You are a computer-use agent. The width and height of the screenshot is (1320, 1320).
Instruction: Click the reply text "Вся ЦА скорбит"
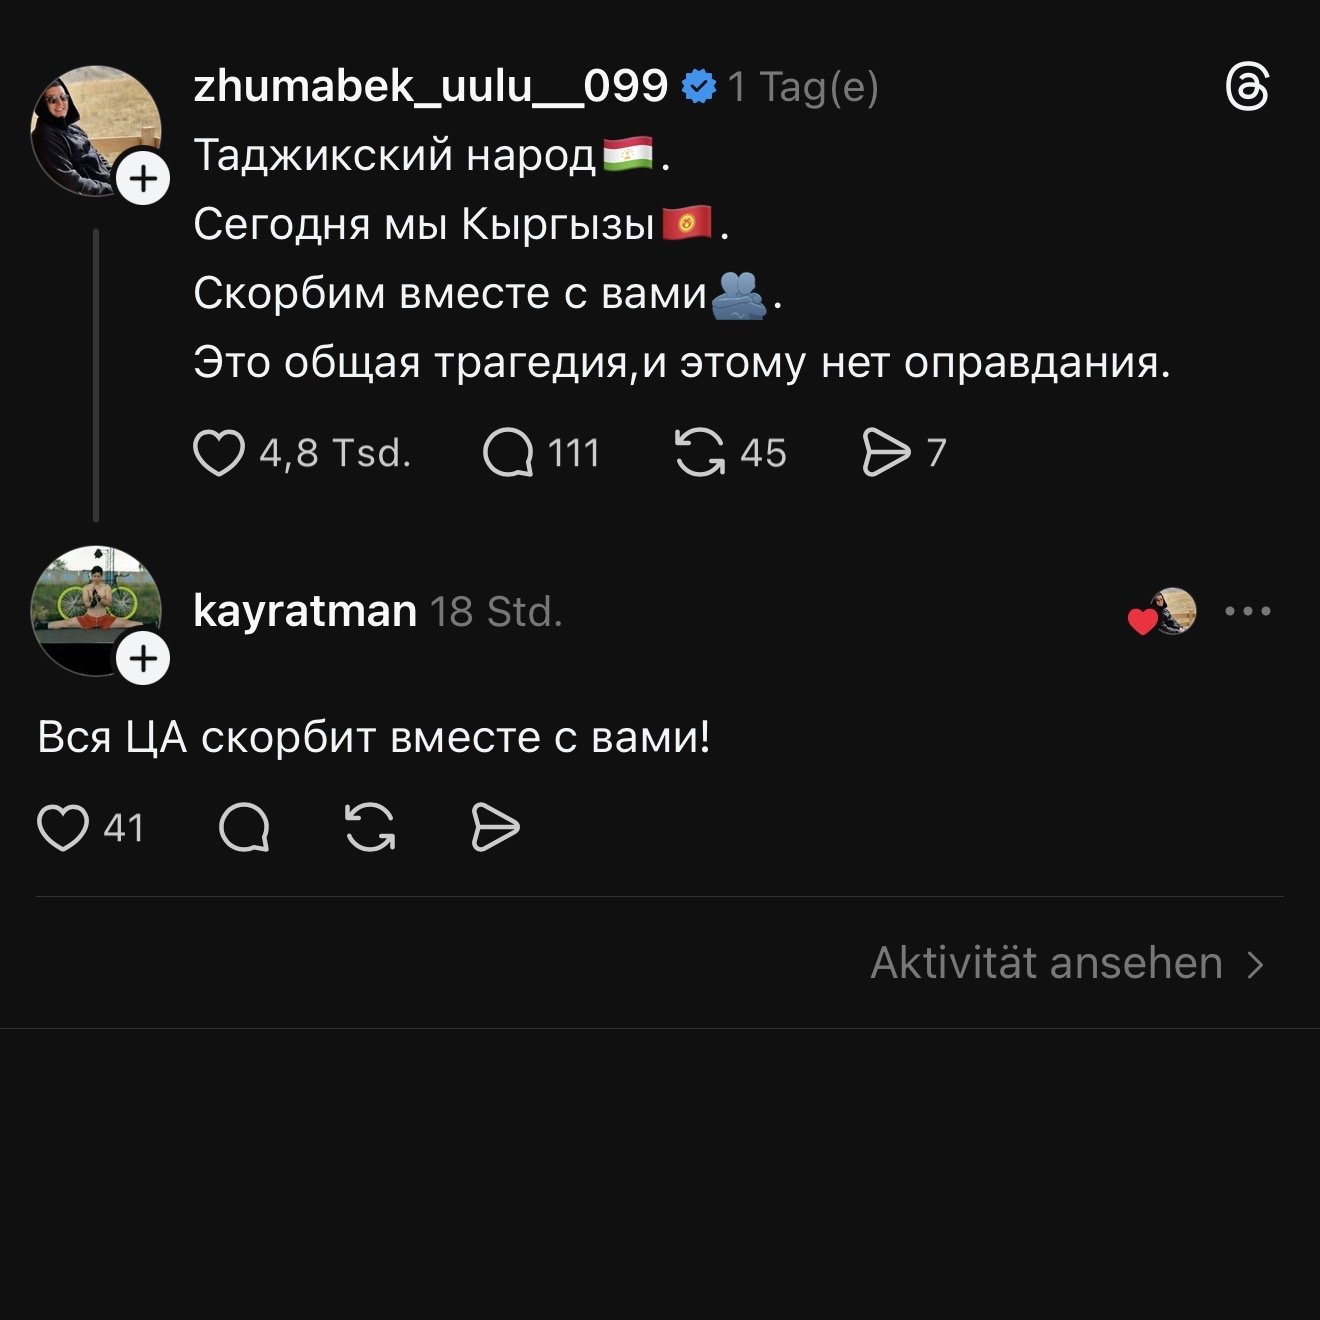[373, 738]
